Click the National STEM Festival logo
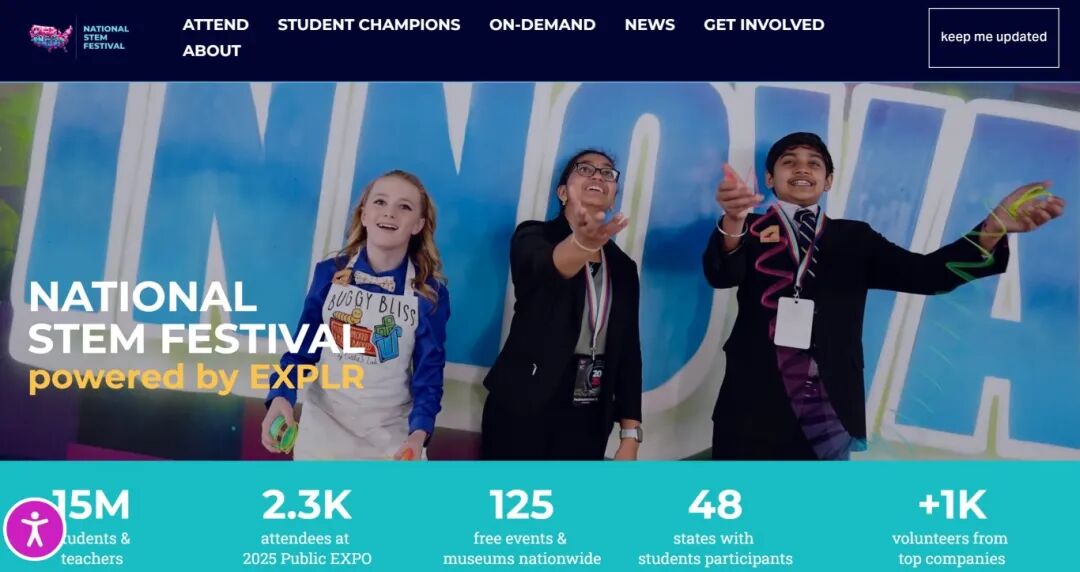1080x572 pixels. pyautogui.click(x=78, y=38)
